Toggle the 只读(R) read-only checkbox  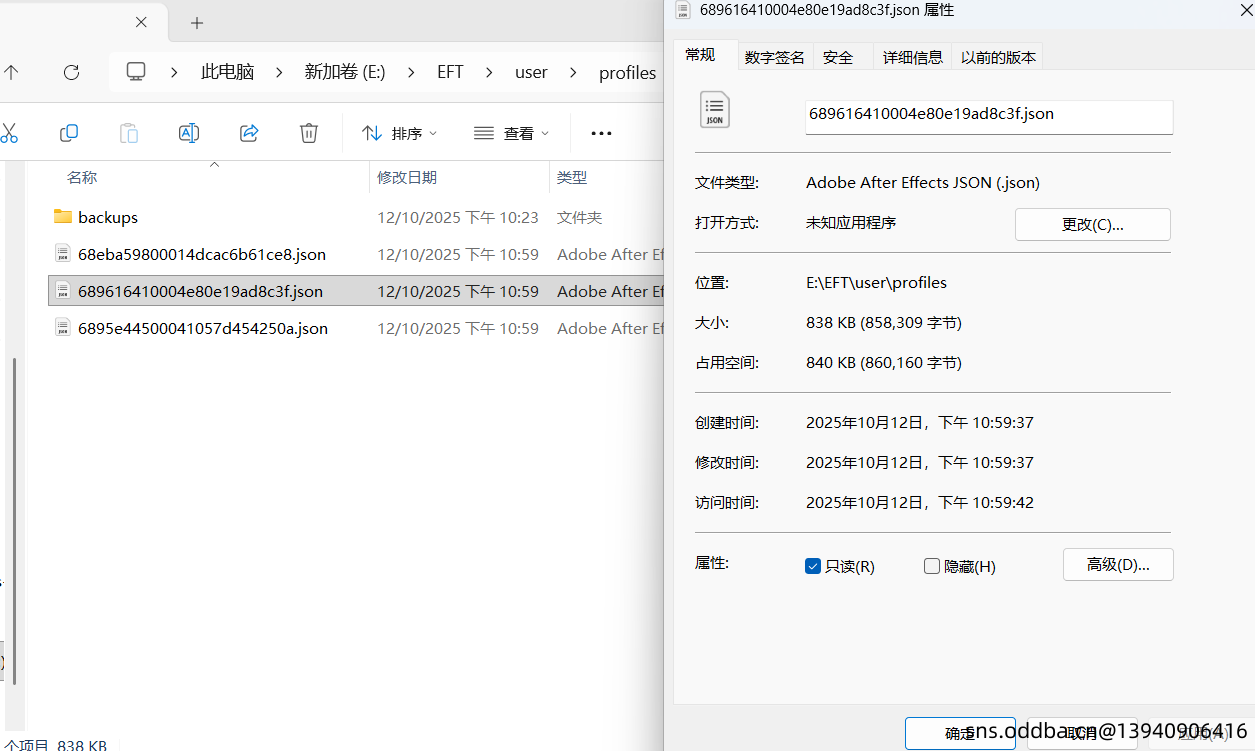click(x=813, y=566)
